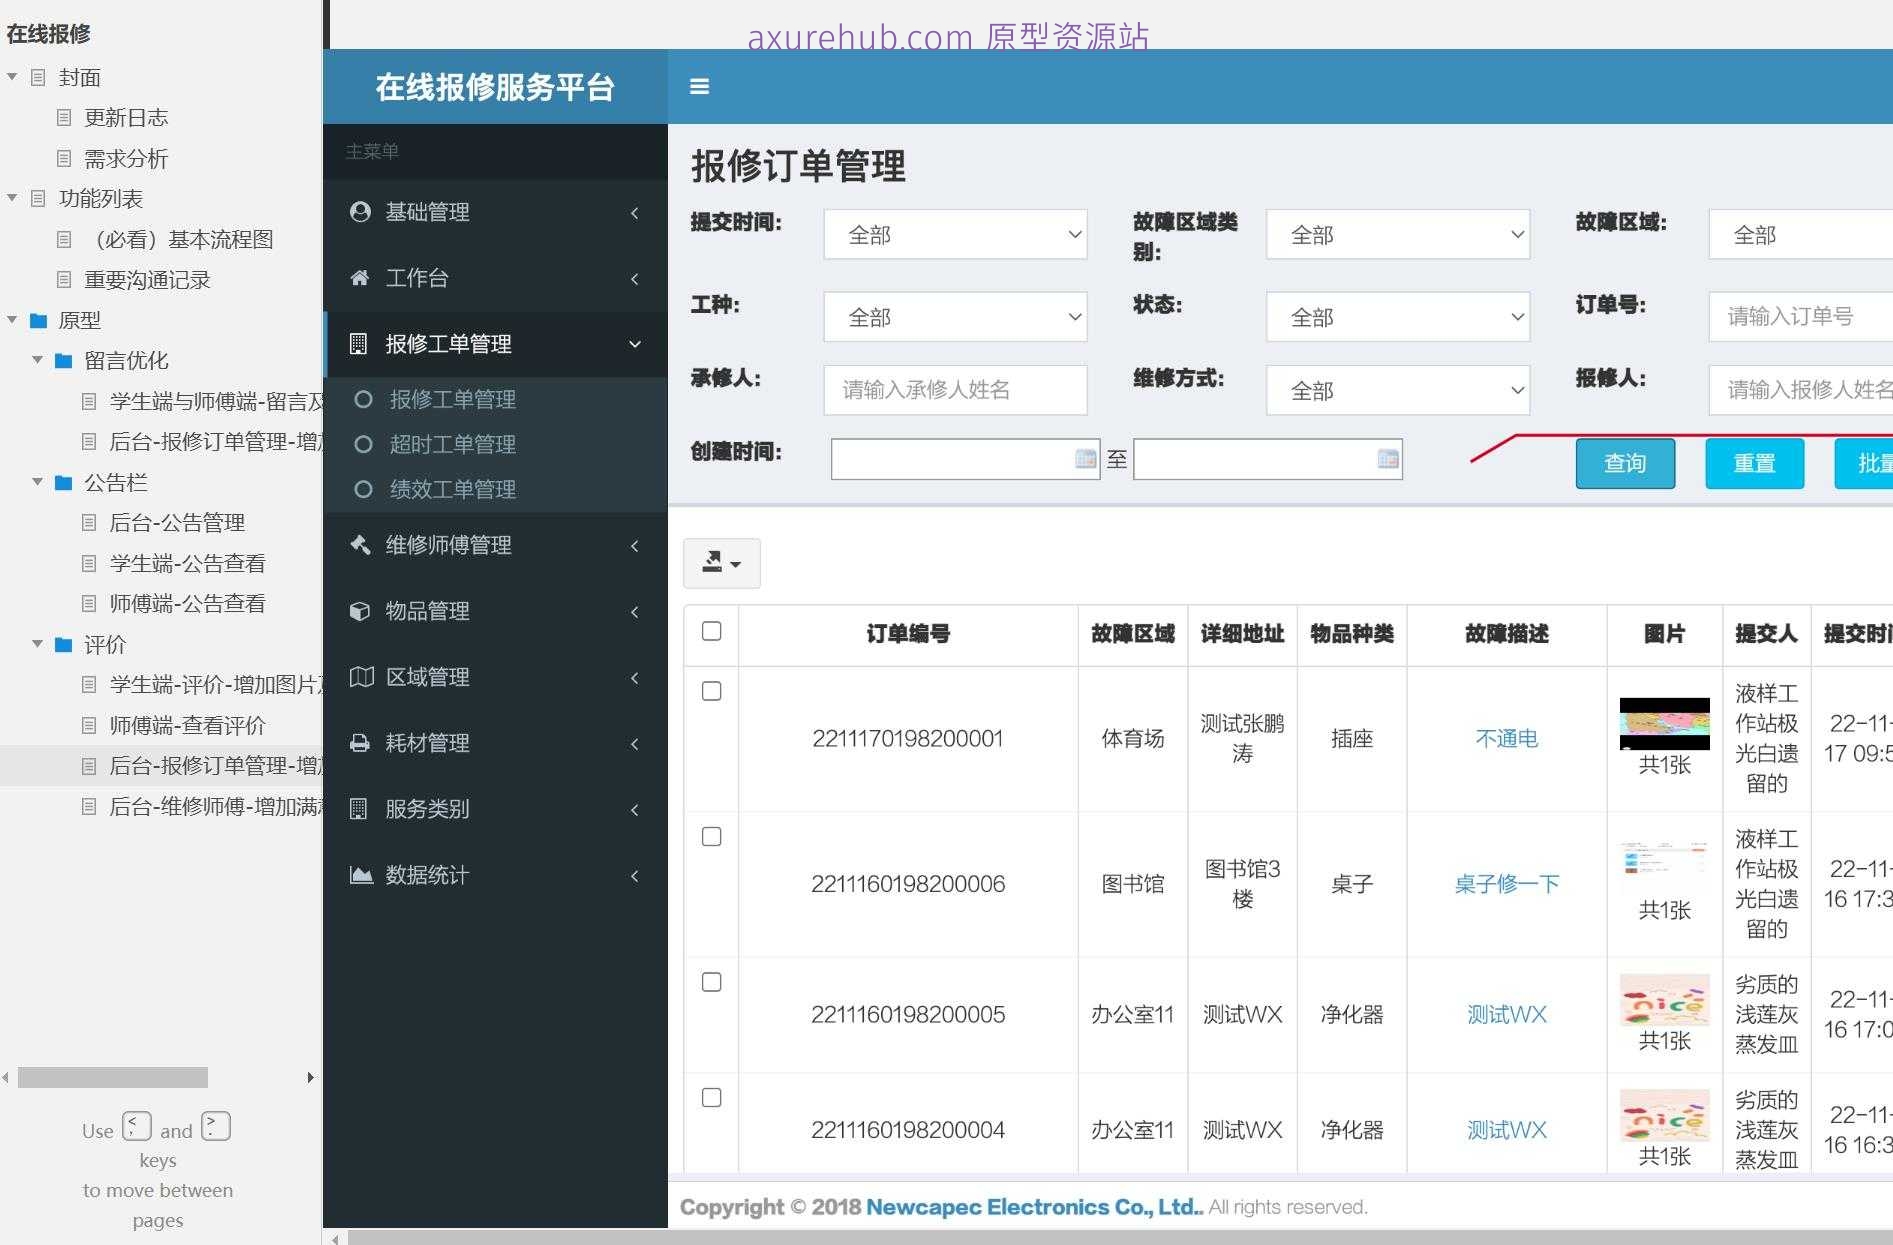Screen dimensions: 1893x1245
Task: Check the select-all checkbox in table header
Action: click(x=711, y=631)
